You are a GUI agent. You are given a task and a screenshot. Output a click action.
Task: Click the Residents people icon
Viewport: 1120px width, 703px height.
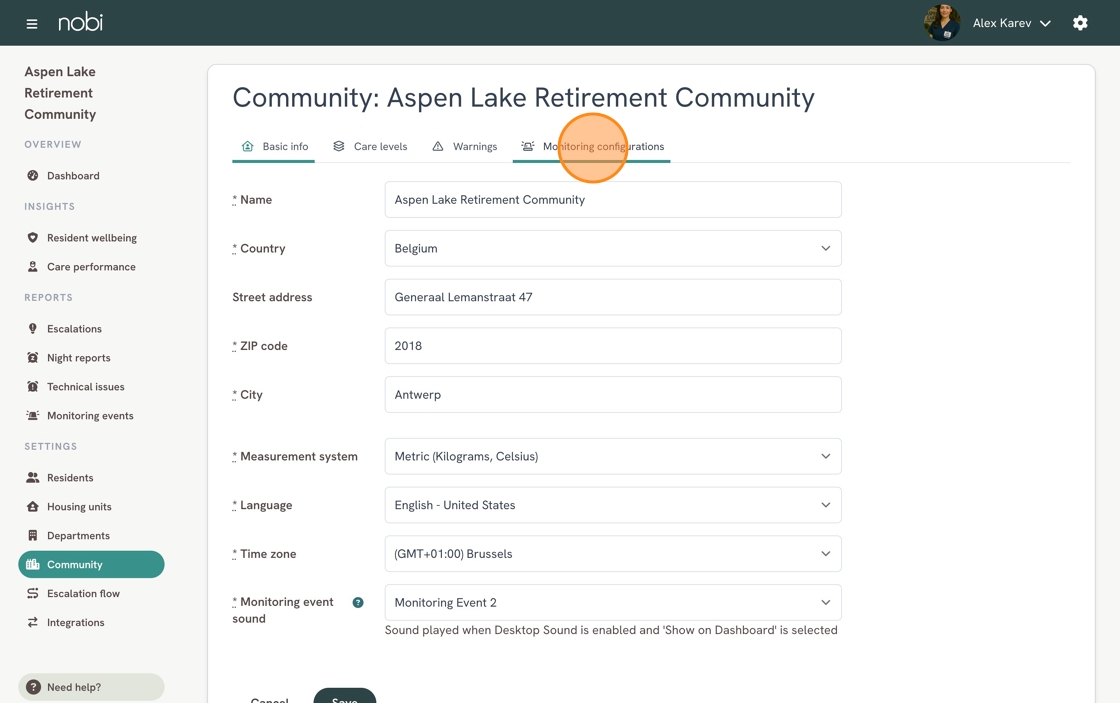tap(33, 477)
